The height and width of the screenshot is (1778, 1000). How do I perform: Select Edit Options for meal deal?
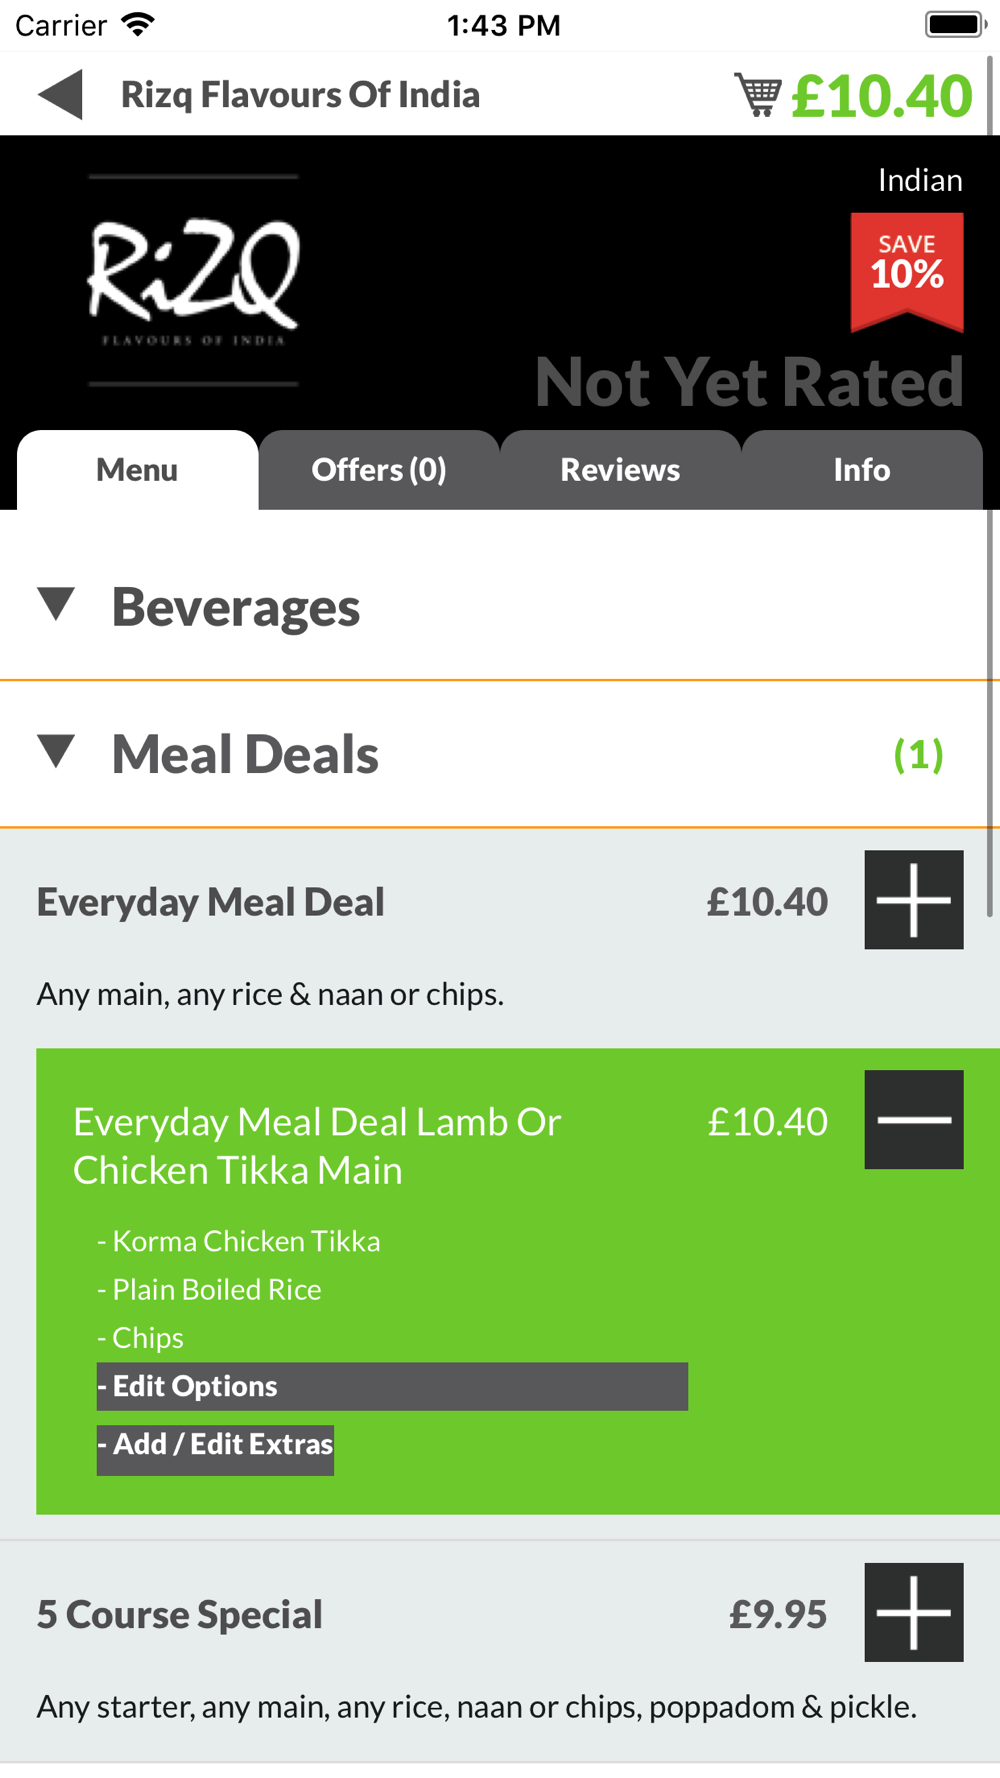(x=392, y=1387)
